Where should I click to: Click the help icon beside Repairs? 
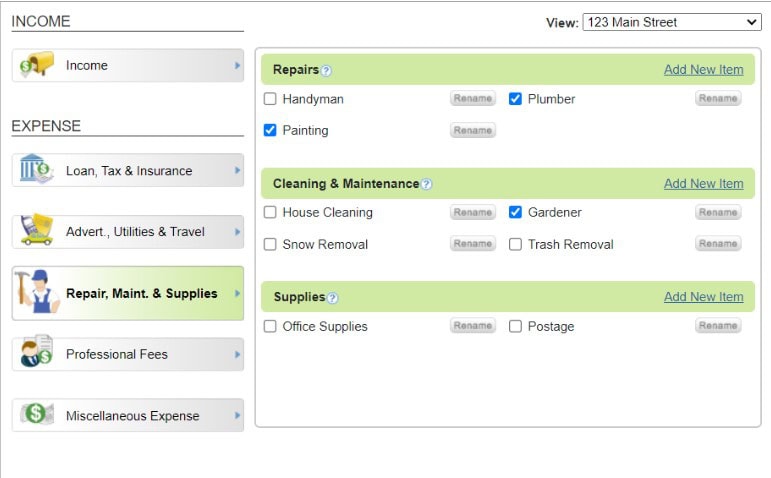[x=326, y=71]
